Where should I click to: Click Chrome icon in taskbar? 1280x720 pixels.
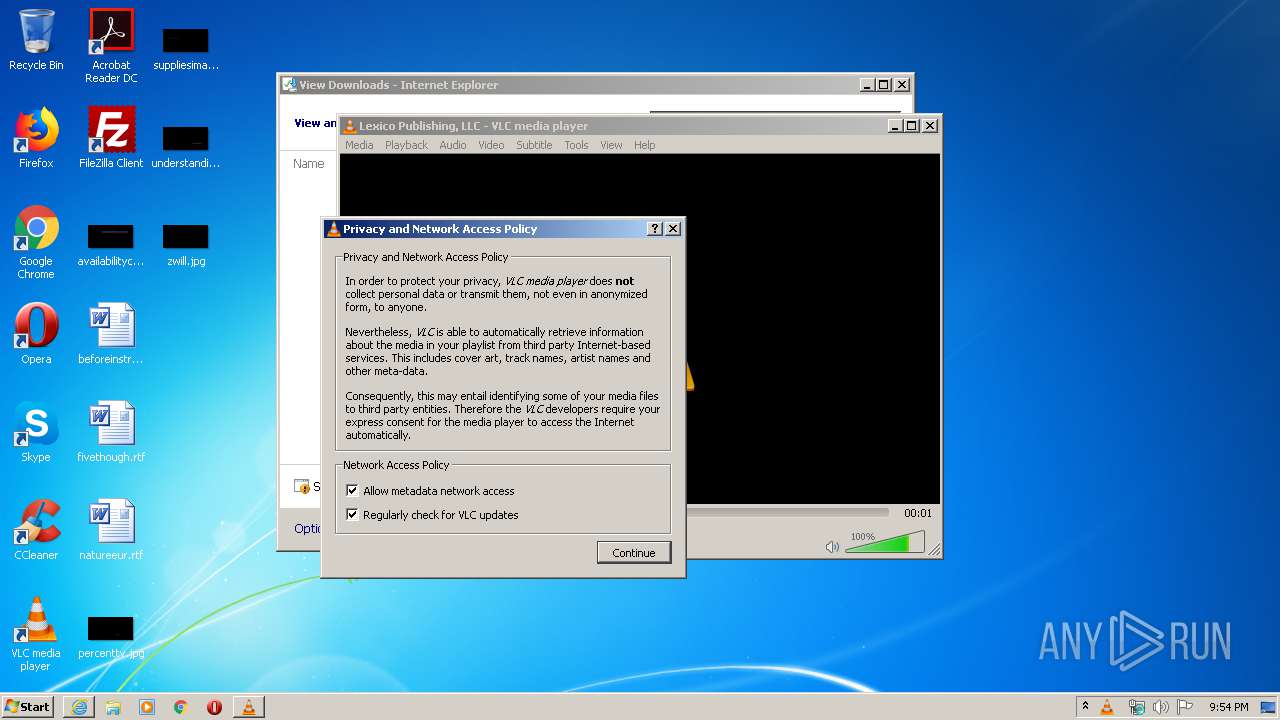pos(181,707)
